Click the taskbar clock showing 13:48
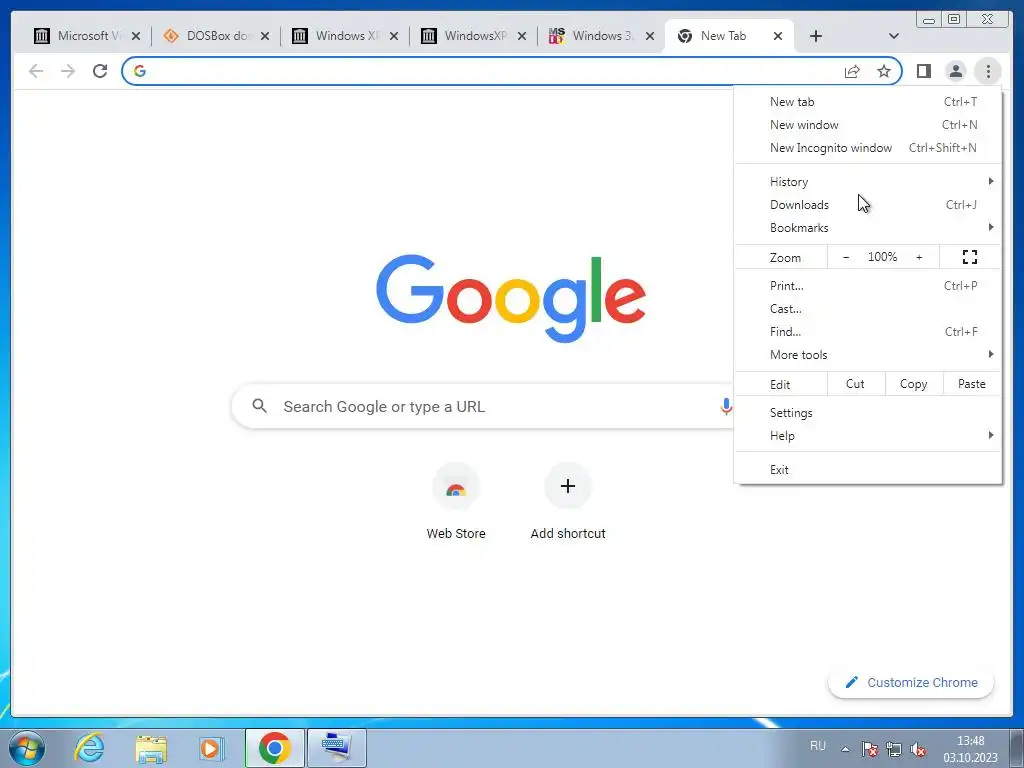The image size is (1024, 768). 970,749
